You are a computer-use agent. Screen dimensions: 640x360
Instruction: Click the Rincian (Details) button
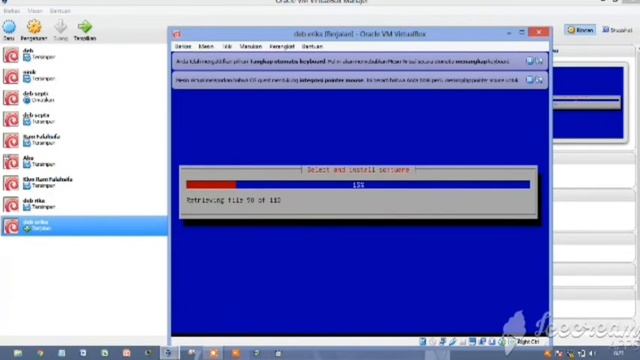[x=580, y=30]
